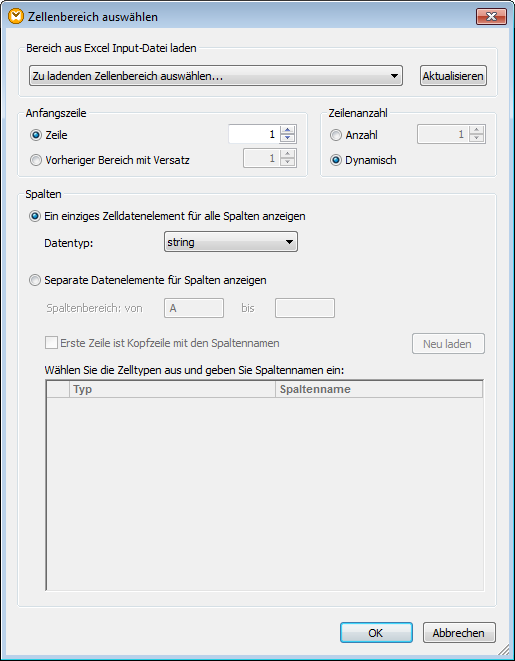Open the 'Zu ladenden Zellenbereich auswählen' dropdown
This screenshot has height=661, width=515.
tap(216, 76)
